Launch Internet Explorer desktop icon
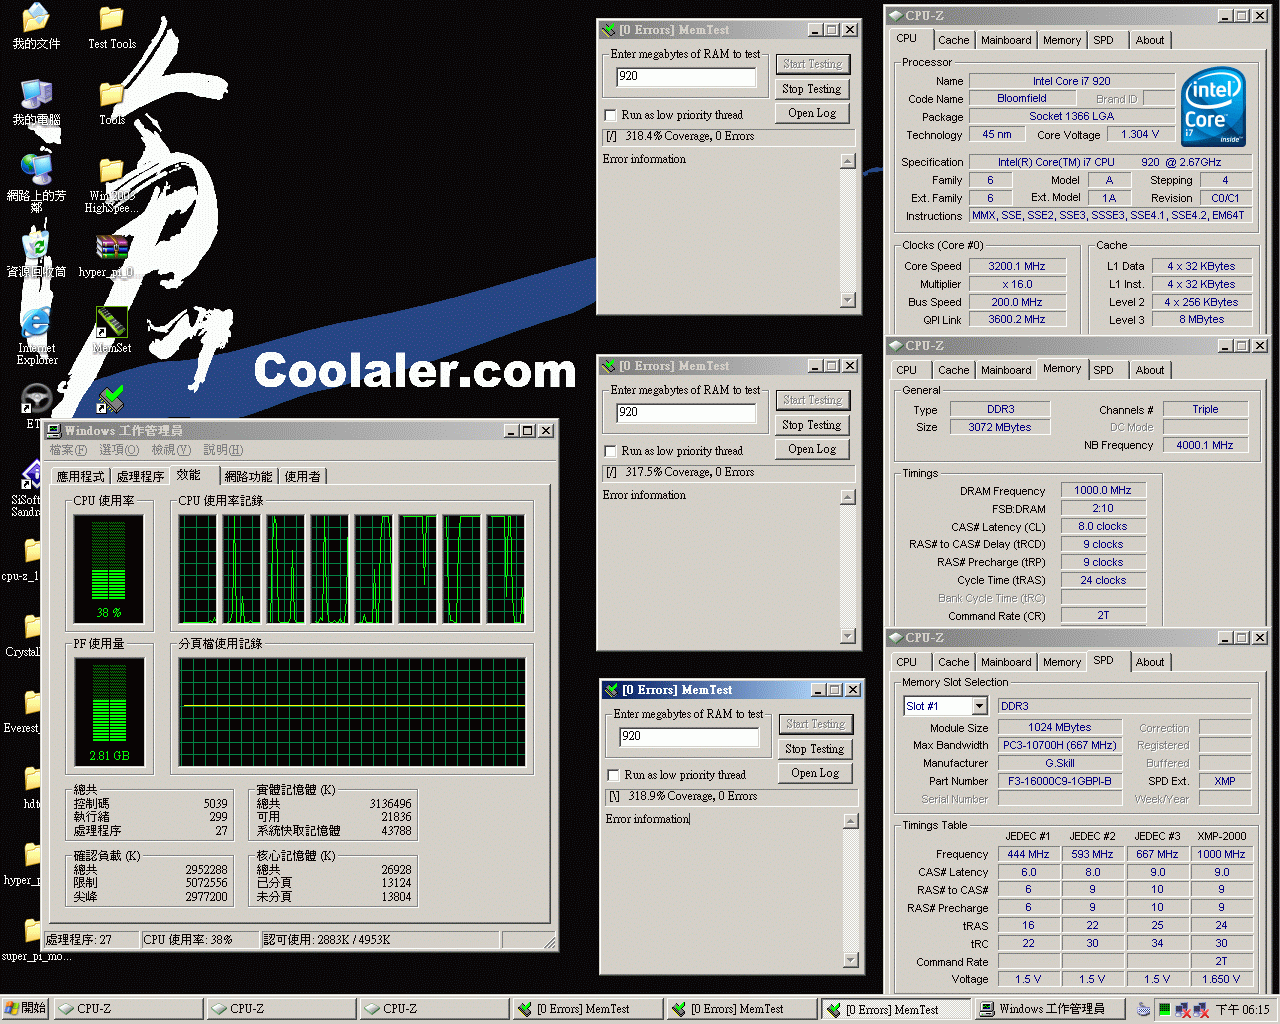1280x1024 pixels. [36, 322]
